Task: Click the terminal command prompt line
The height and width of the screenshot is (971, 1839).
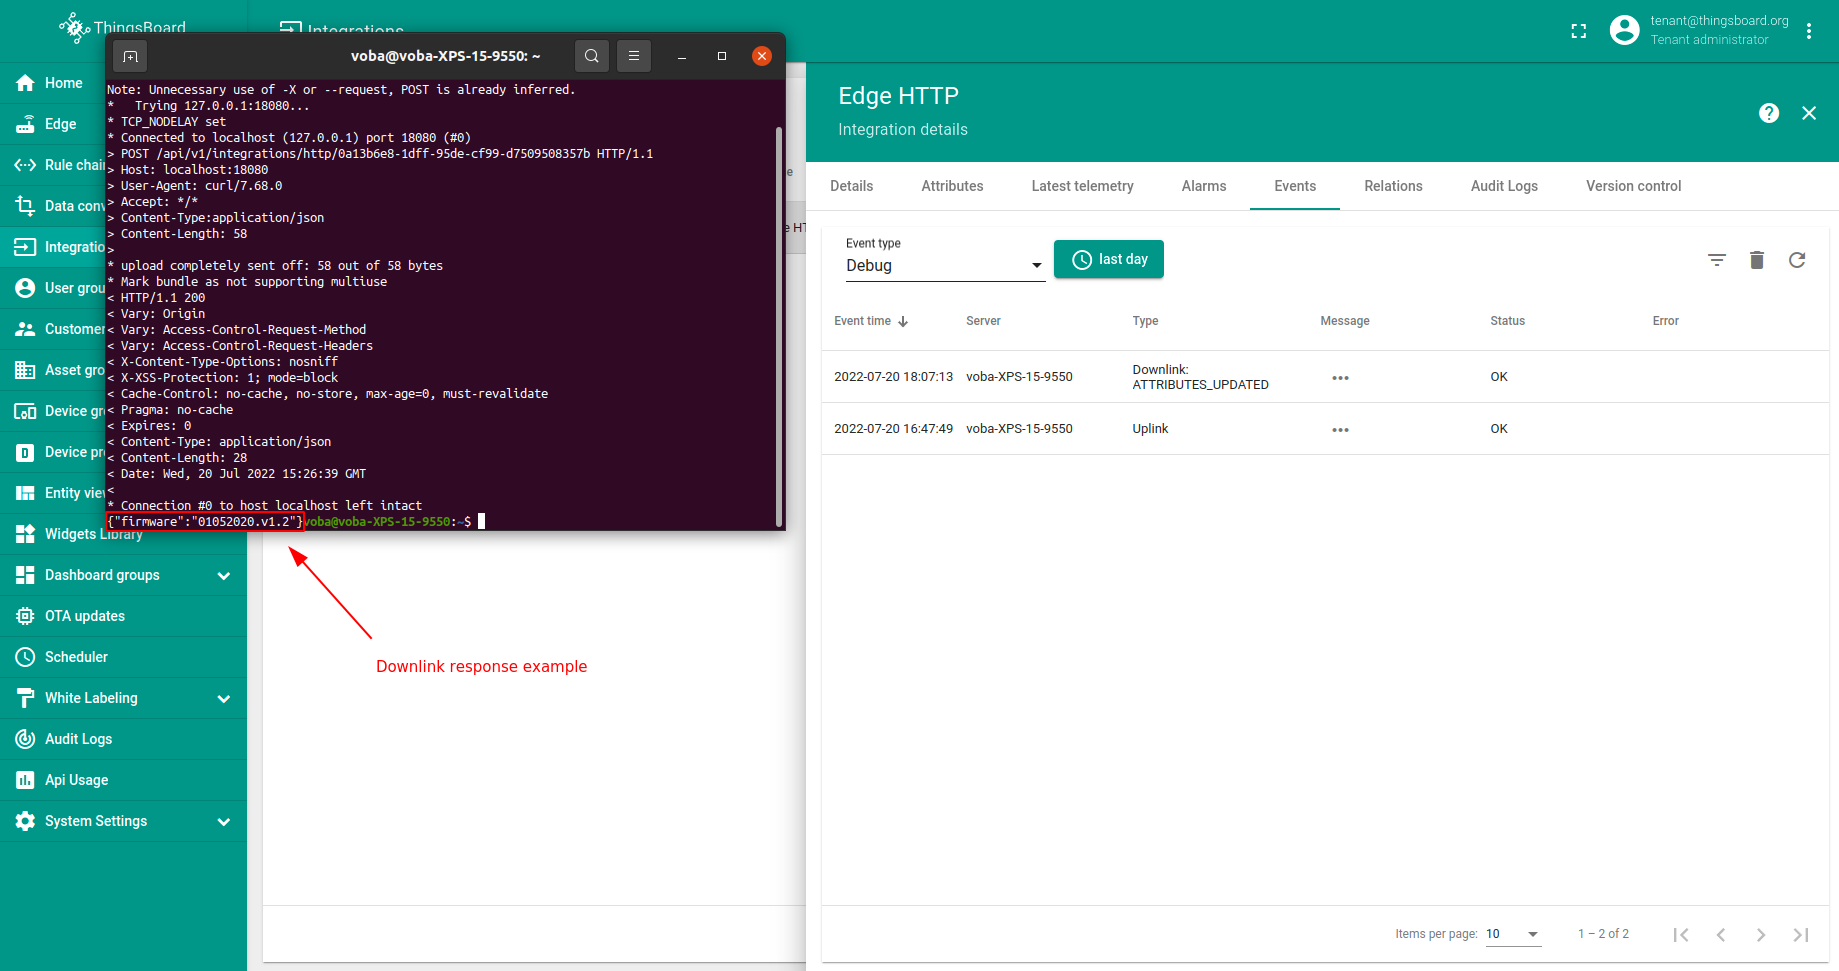Action: (394, 522)
